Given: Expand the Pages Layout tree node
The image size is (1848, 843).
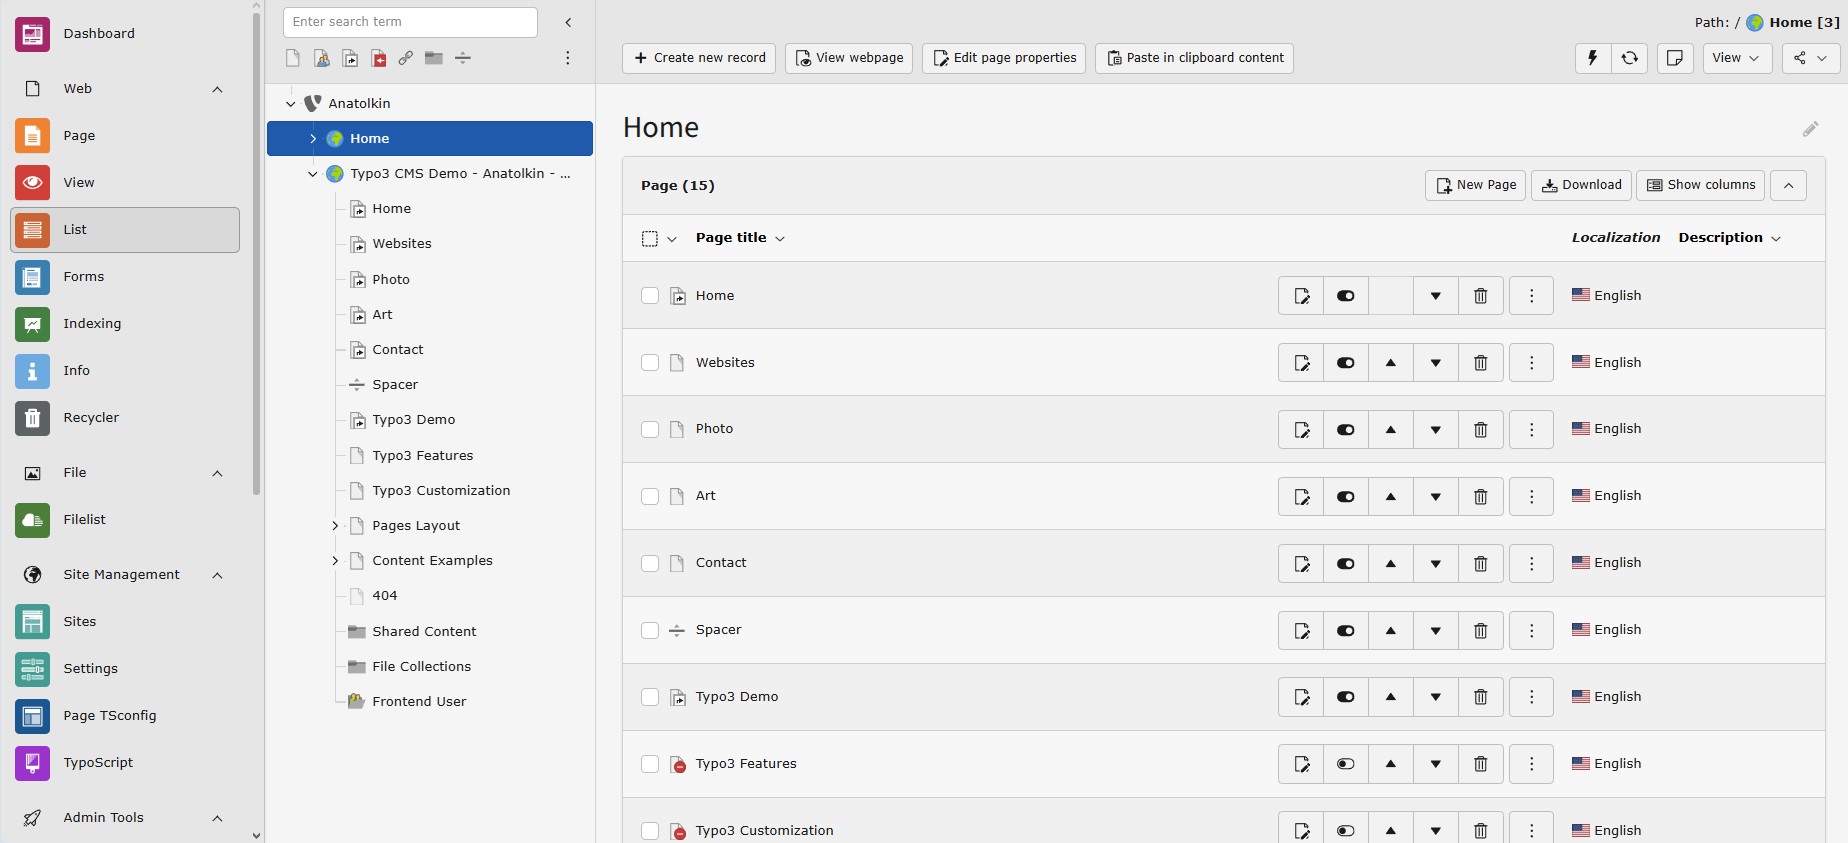Looking at the screenshot, I should pos(335,526).
